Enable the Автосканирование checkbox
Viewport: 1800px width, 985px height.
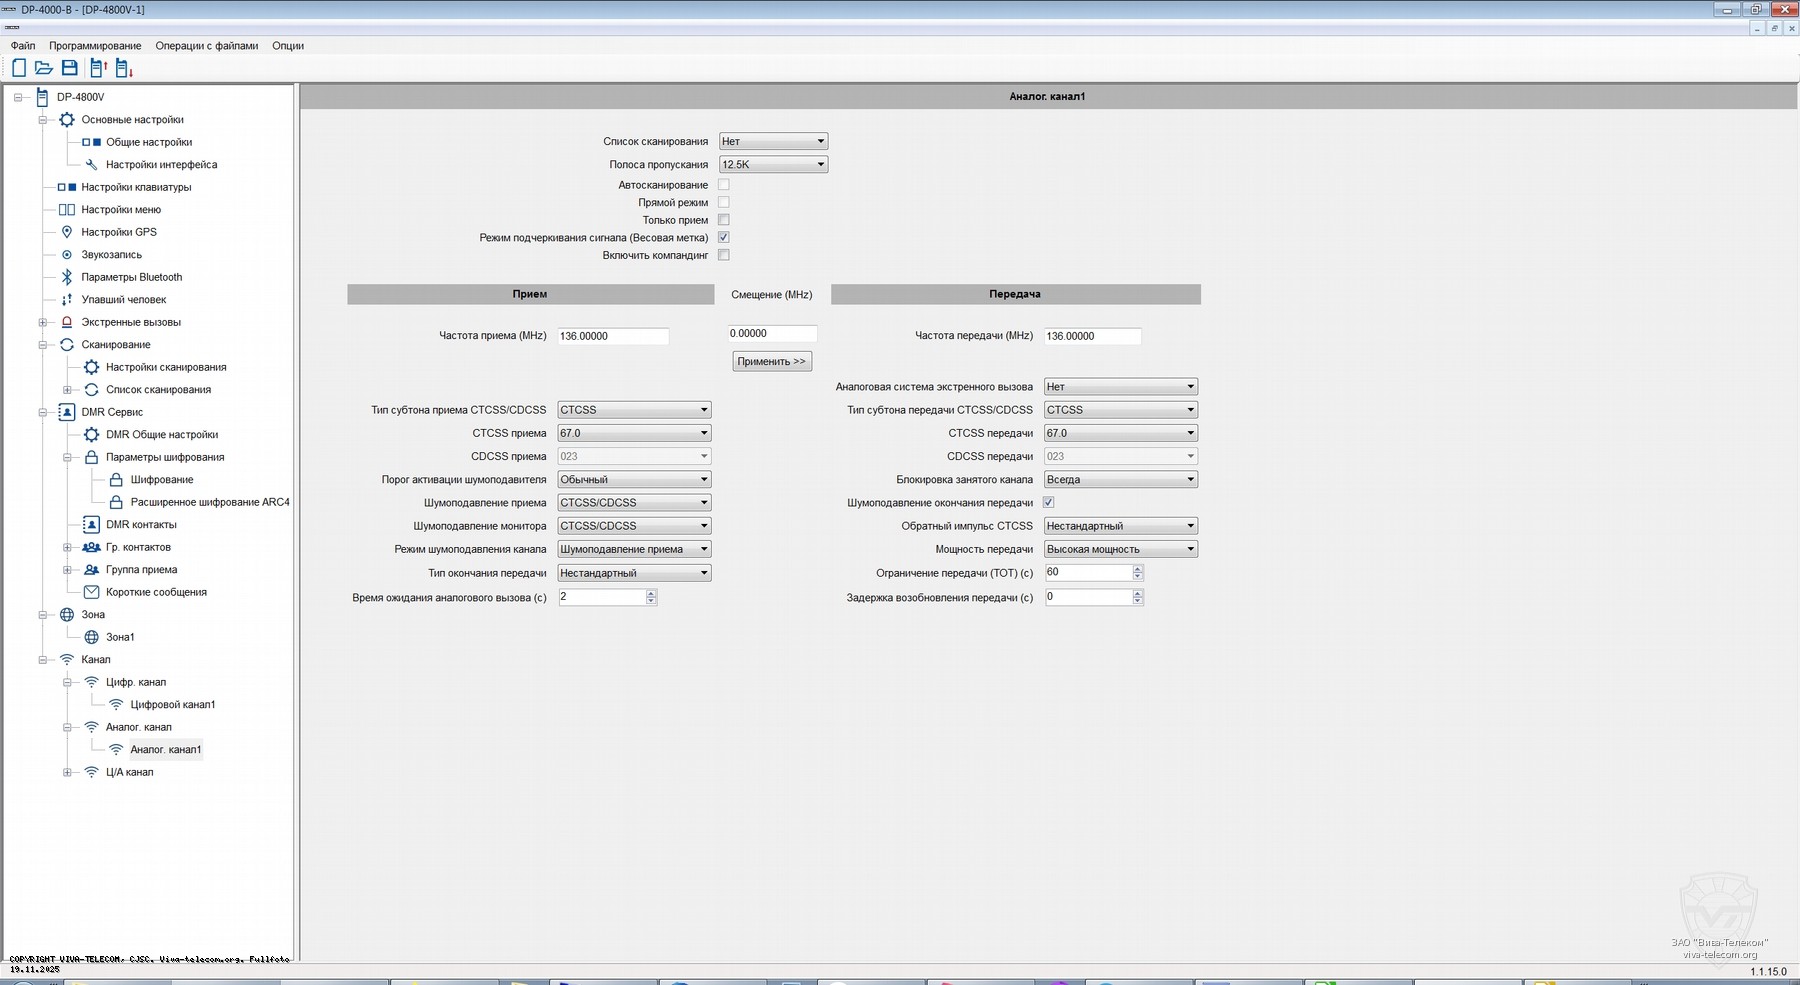click(x=724, y=185)
